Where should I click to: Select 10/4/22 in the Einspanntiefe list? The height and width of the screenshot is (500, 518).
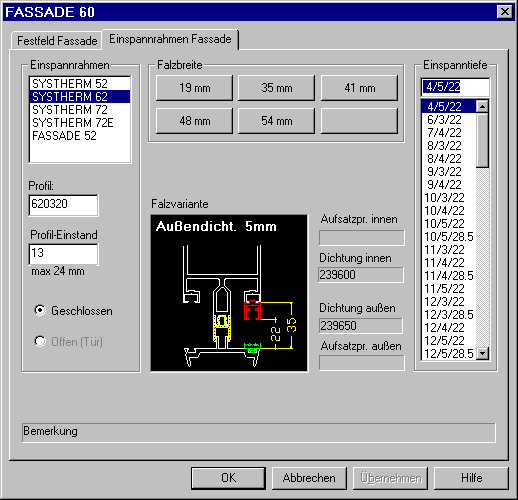point(449,211)
